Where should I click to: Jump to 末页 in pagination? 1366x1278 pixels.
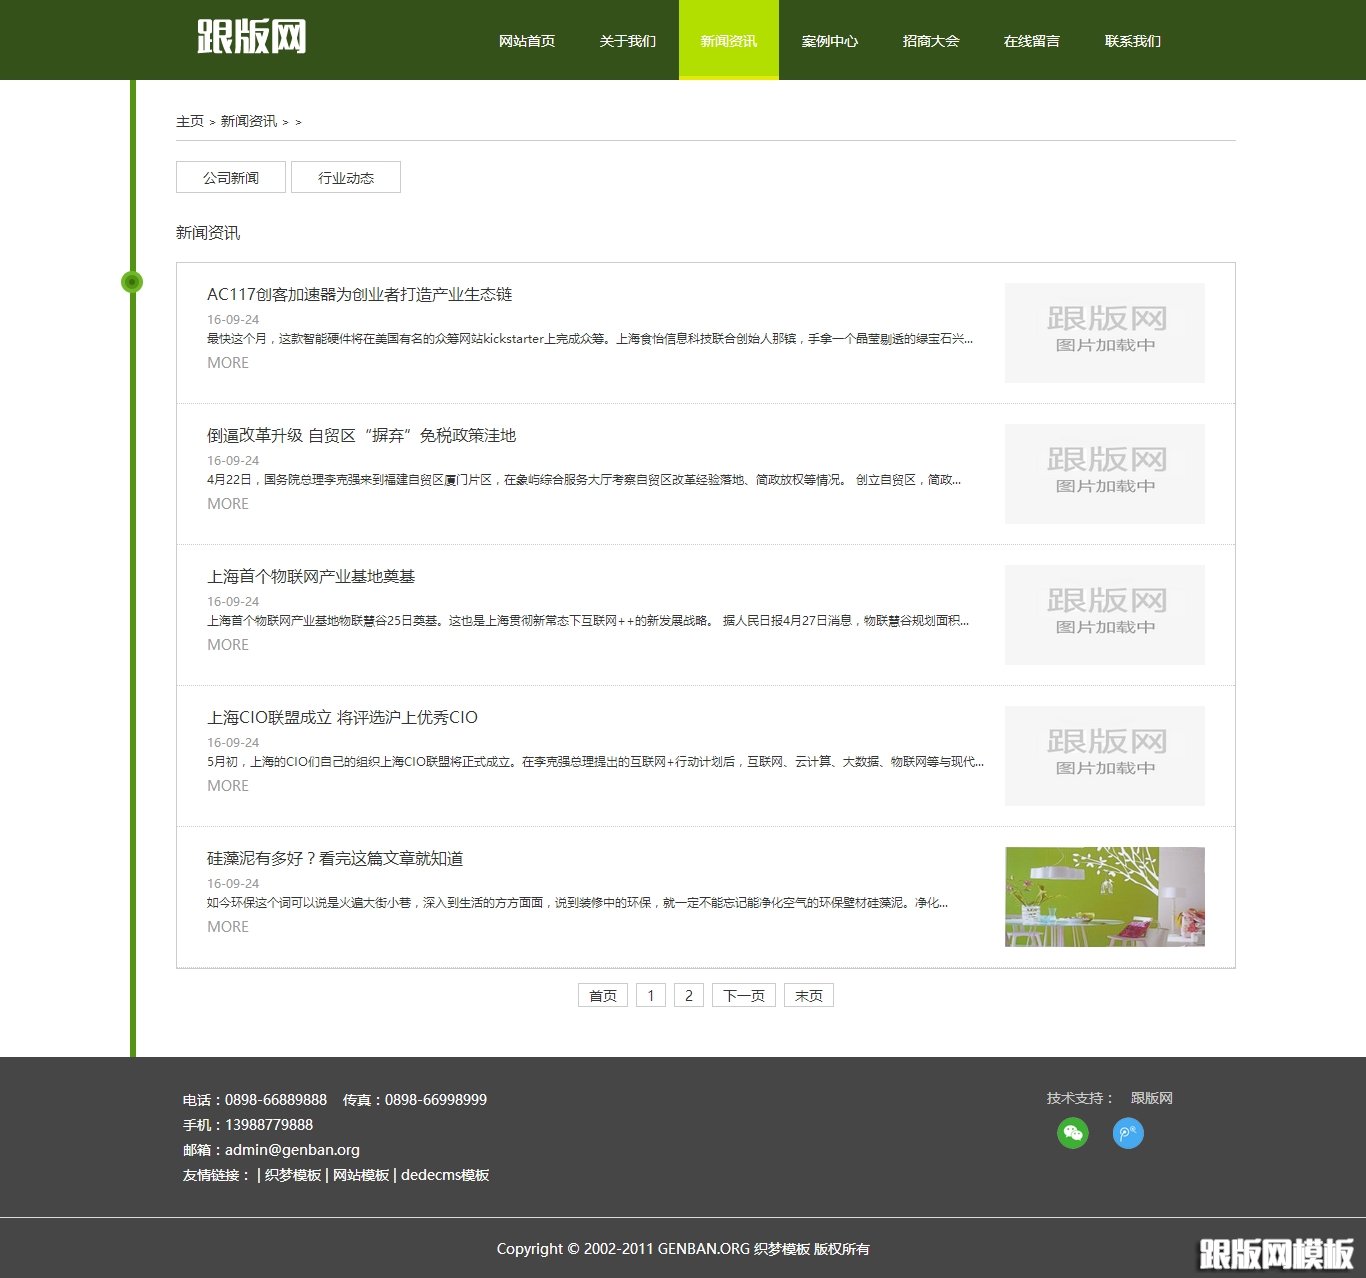[809, 995]
